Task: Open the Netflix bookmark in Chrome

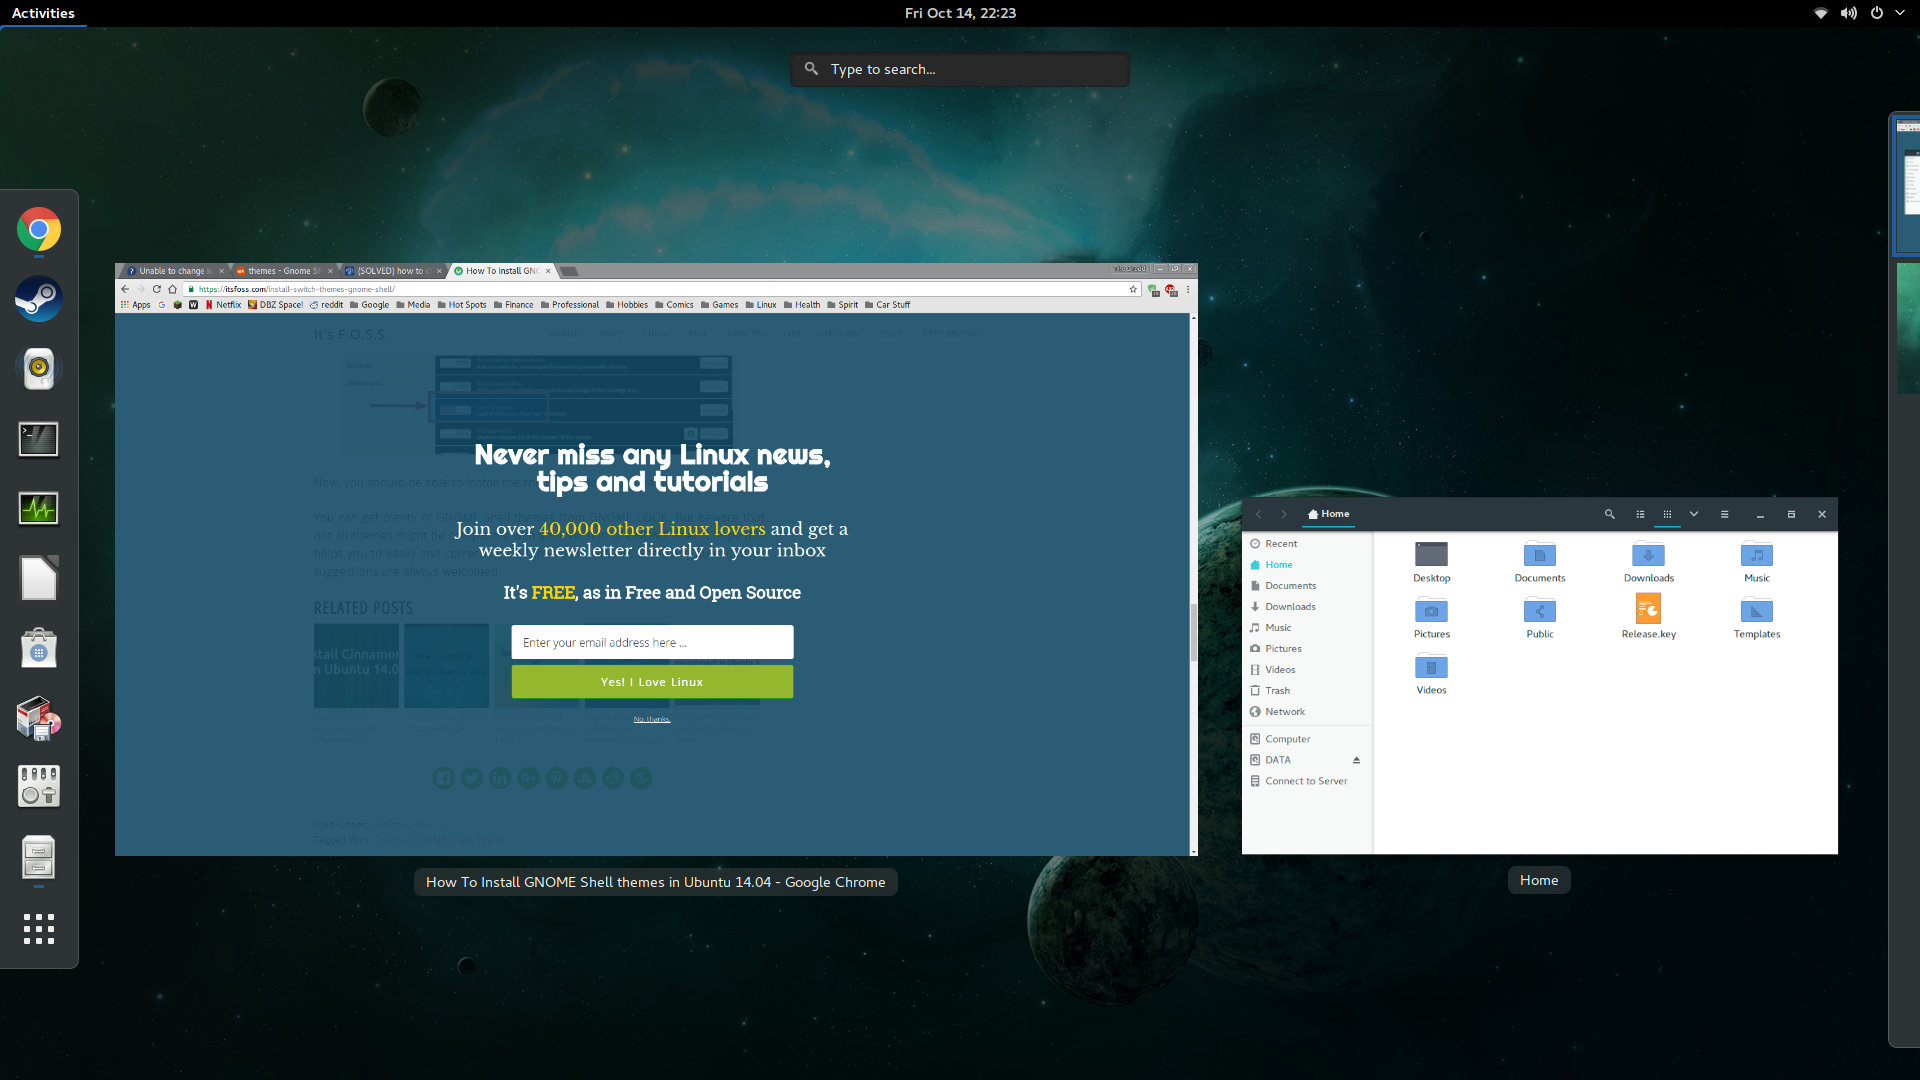Action: point(223,305)
